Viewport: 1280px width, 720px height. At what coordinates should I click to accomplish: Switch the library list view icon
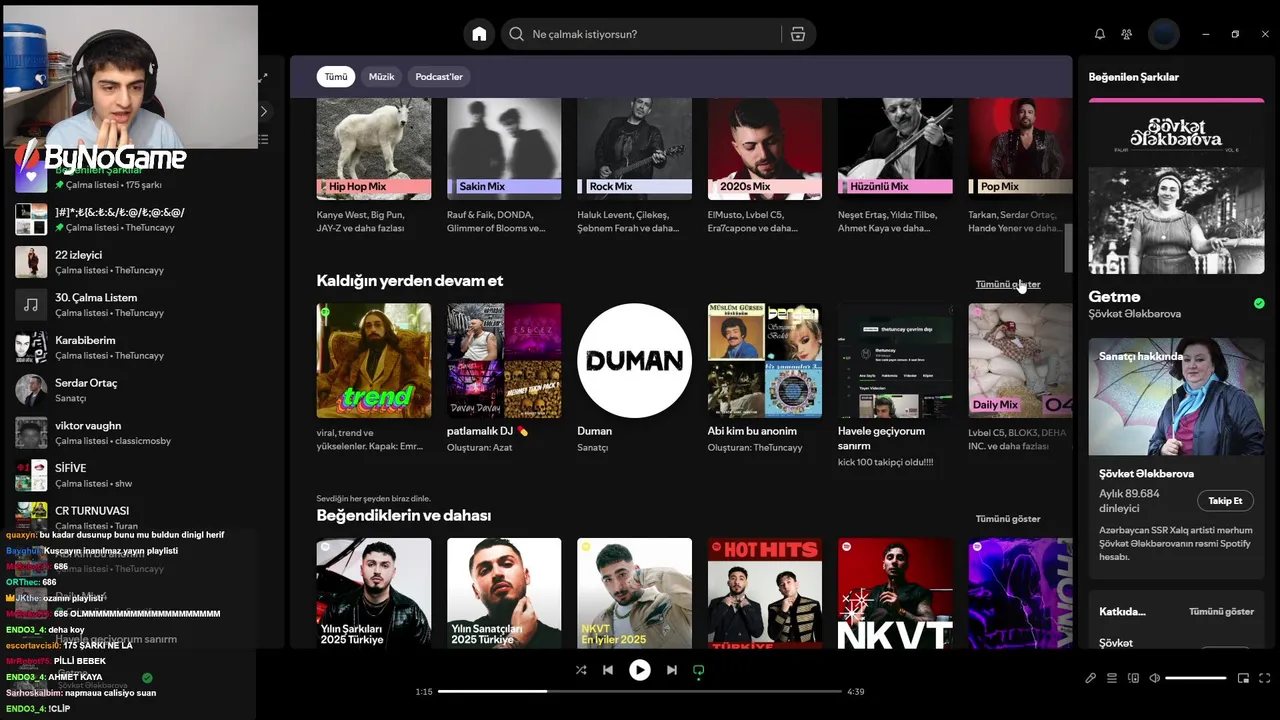point(264,140)
